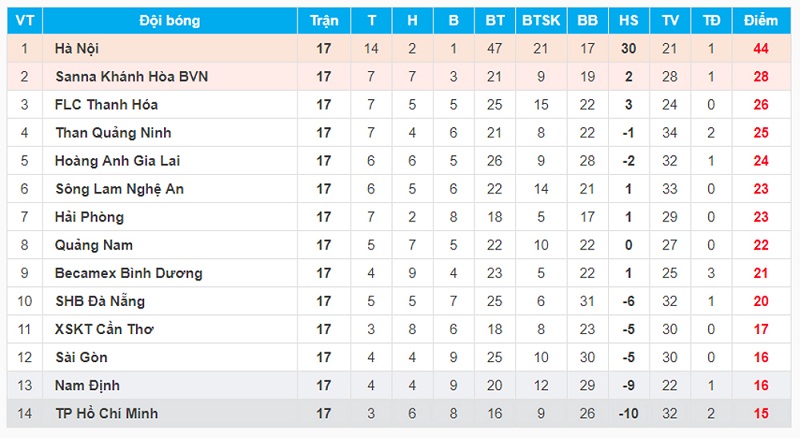The height and width of the screenshot is (438, 800).
Task: Open Than Quảng Ninh team entry
Action: click(113, 133)
